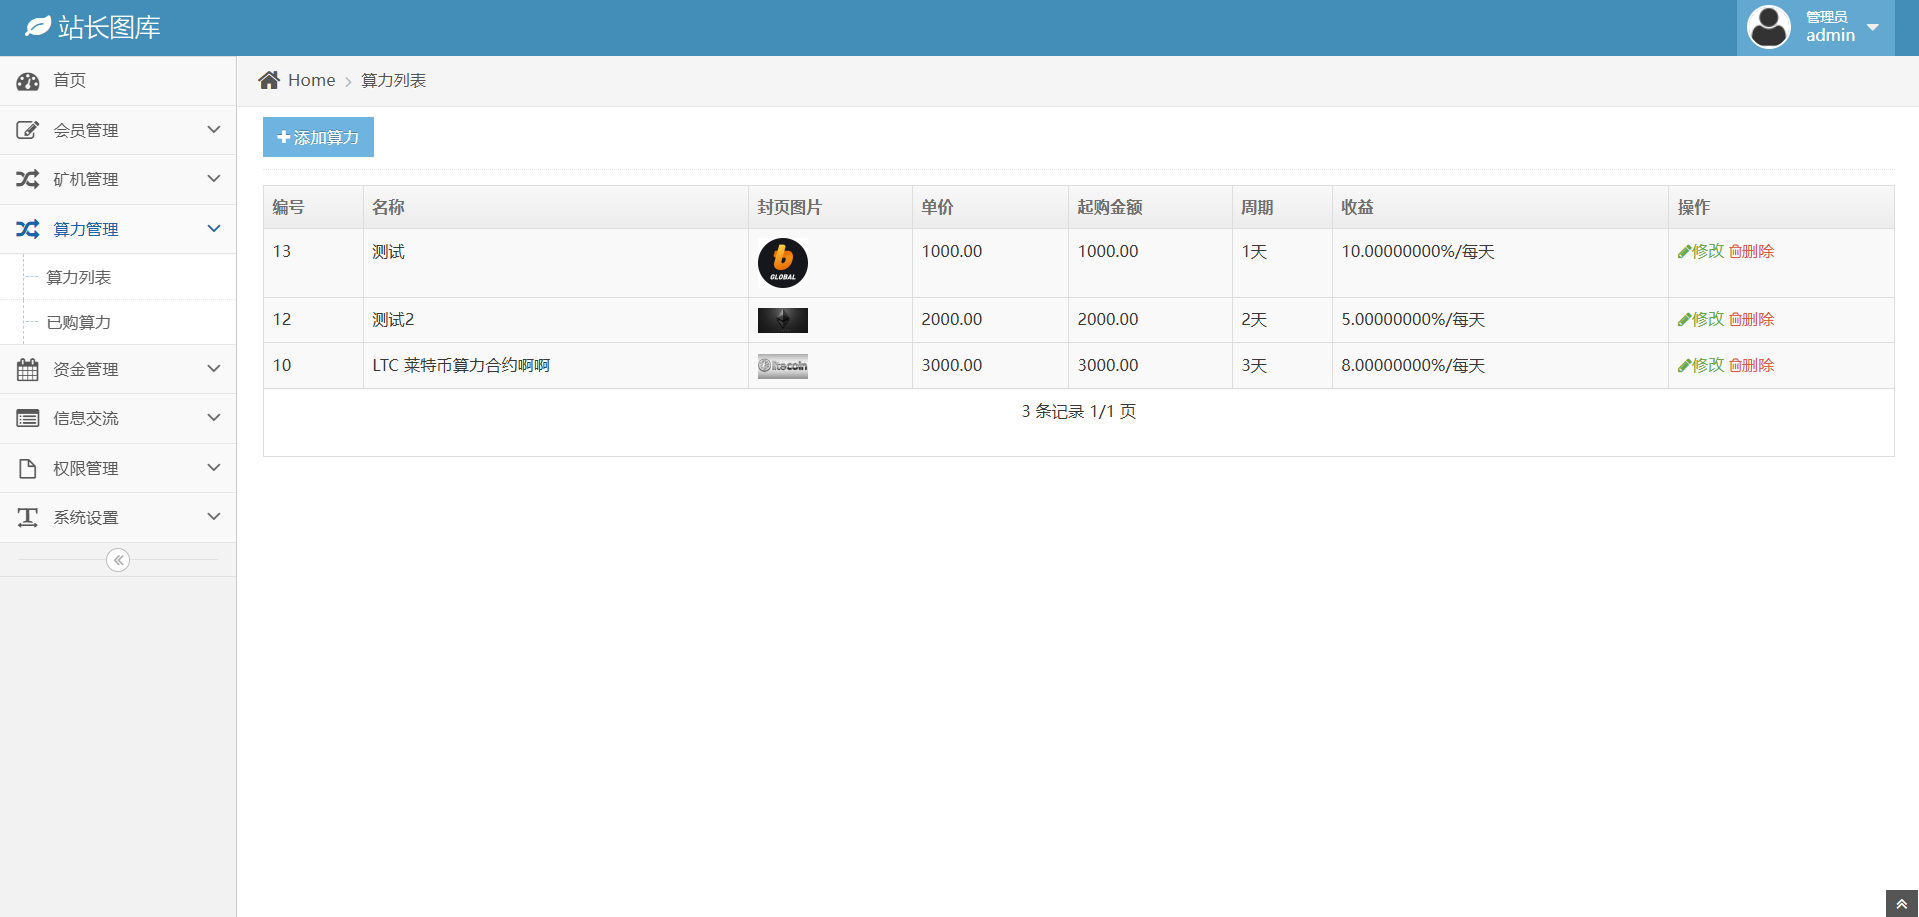Click the Bitcoin Global cover thumbnail
Viewport: 1919px width, 917px height.
pyautogui.click(x=782, y=263)
